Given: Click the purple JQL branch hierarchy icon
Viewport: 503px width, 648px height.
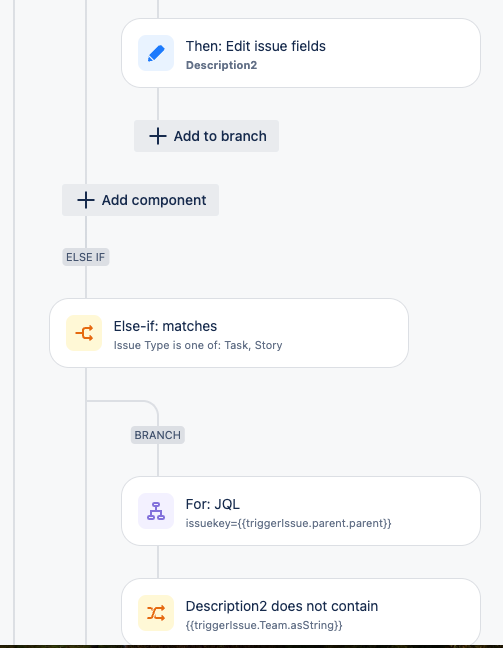Looking at the screenshot, I should [x=156, y=511].
